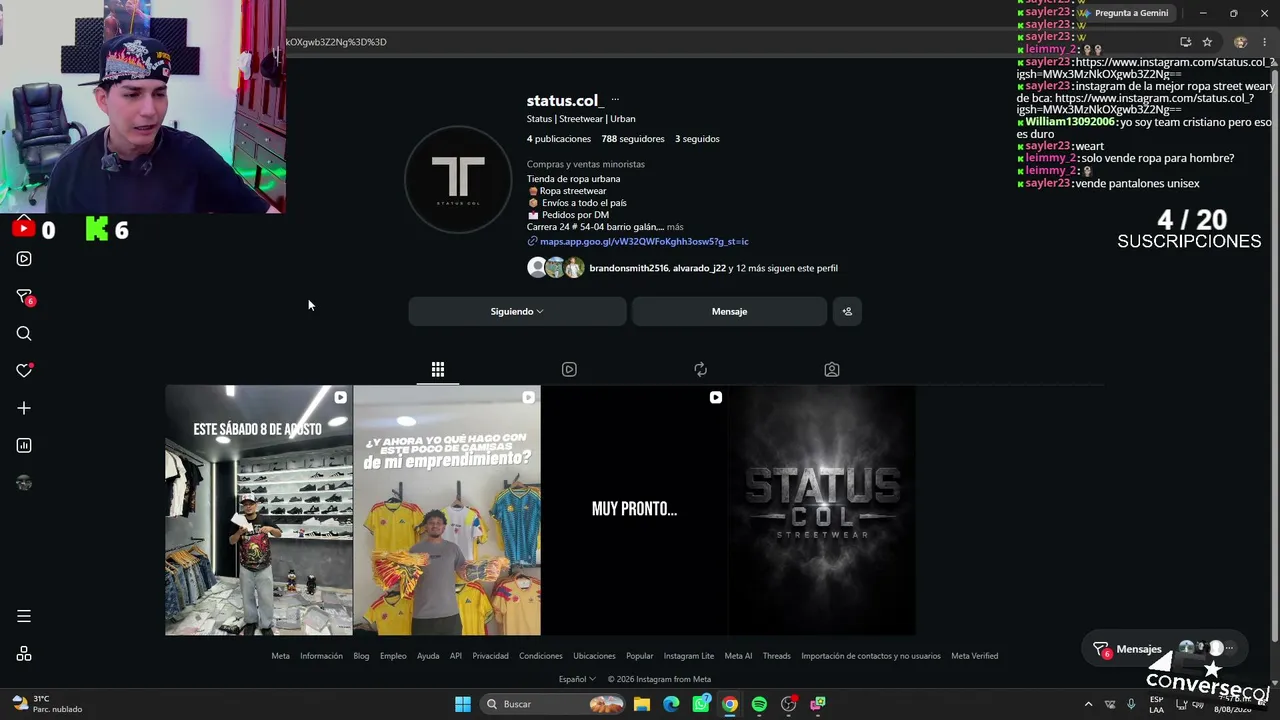Click the Mensaje button
Image resolution: width=1280 pixels, height=720 pixels.
pyautogui.click(x=729, y=311)
